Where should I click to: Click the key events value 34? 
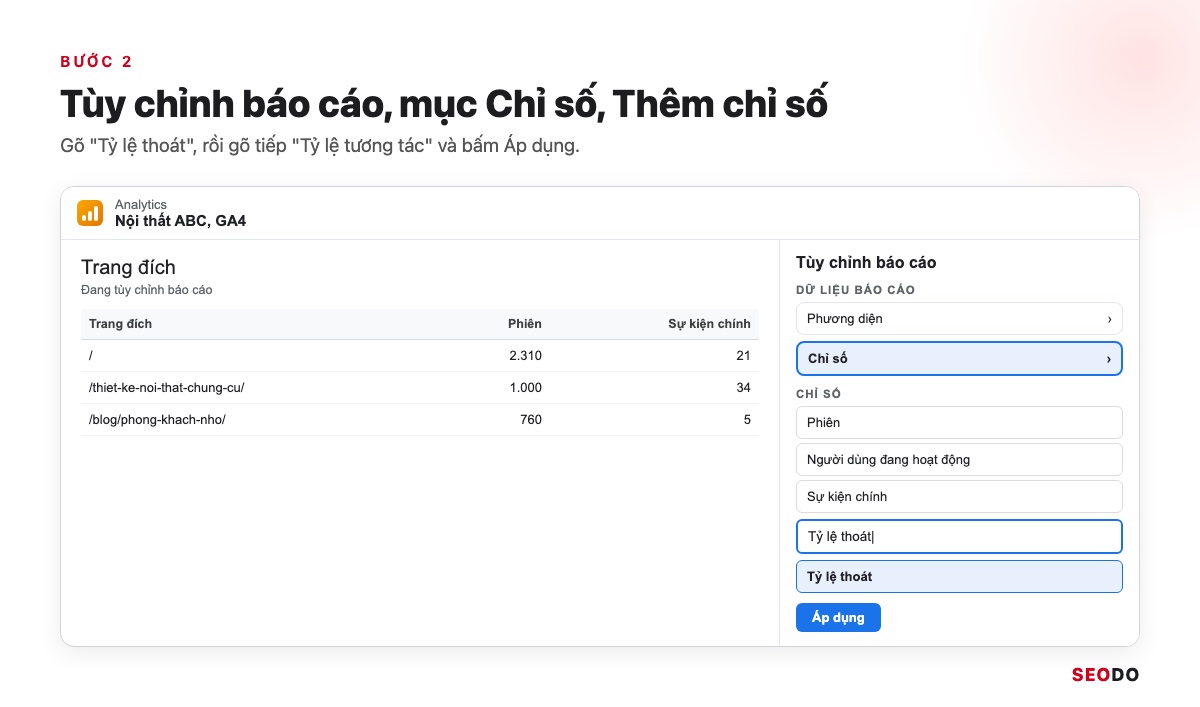point(743,388)
